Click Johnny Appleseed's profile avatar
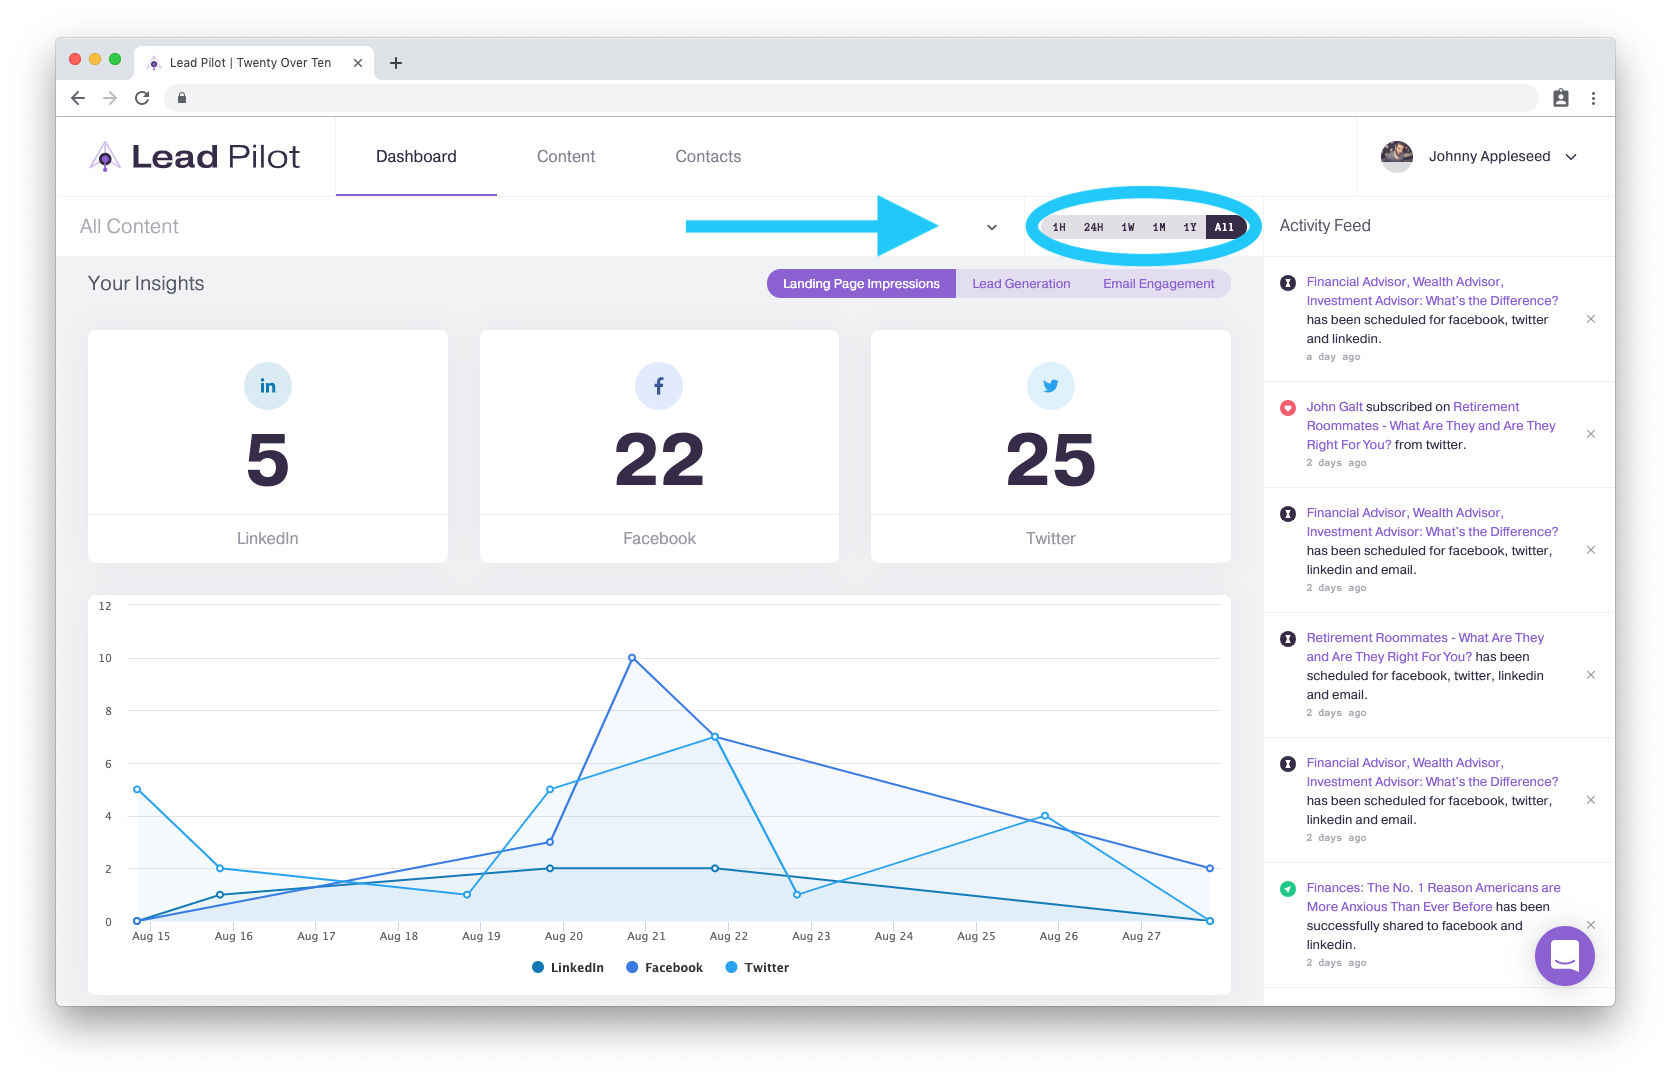The width and height of the screenshot is (1671, 1080). coord(1397,156)
